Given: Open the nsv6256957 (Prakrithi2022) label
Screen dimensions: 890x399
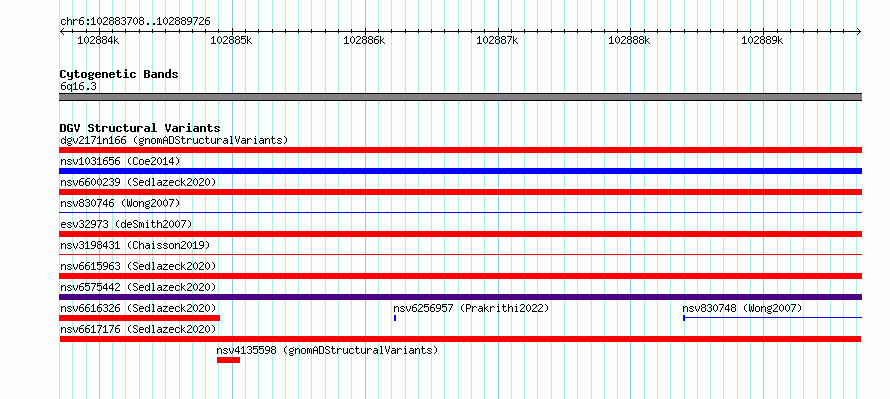Looking at the screenshot, I should (471, 308).
